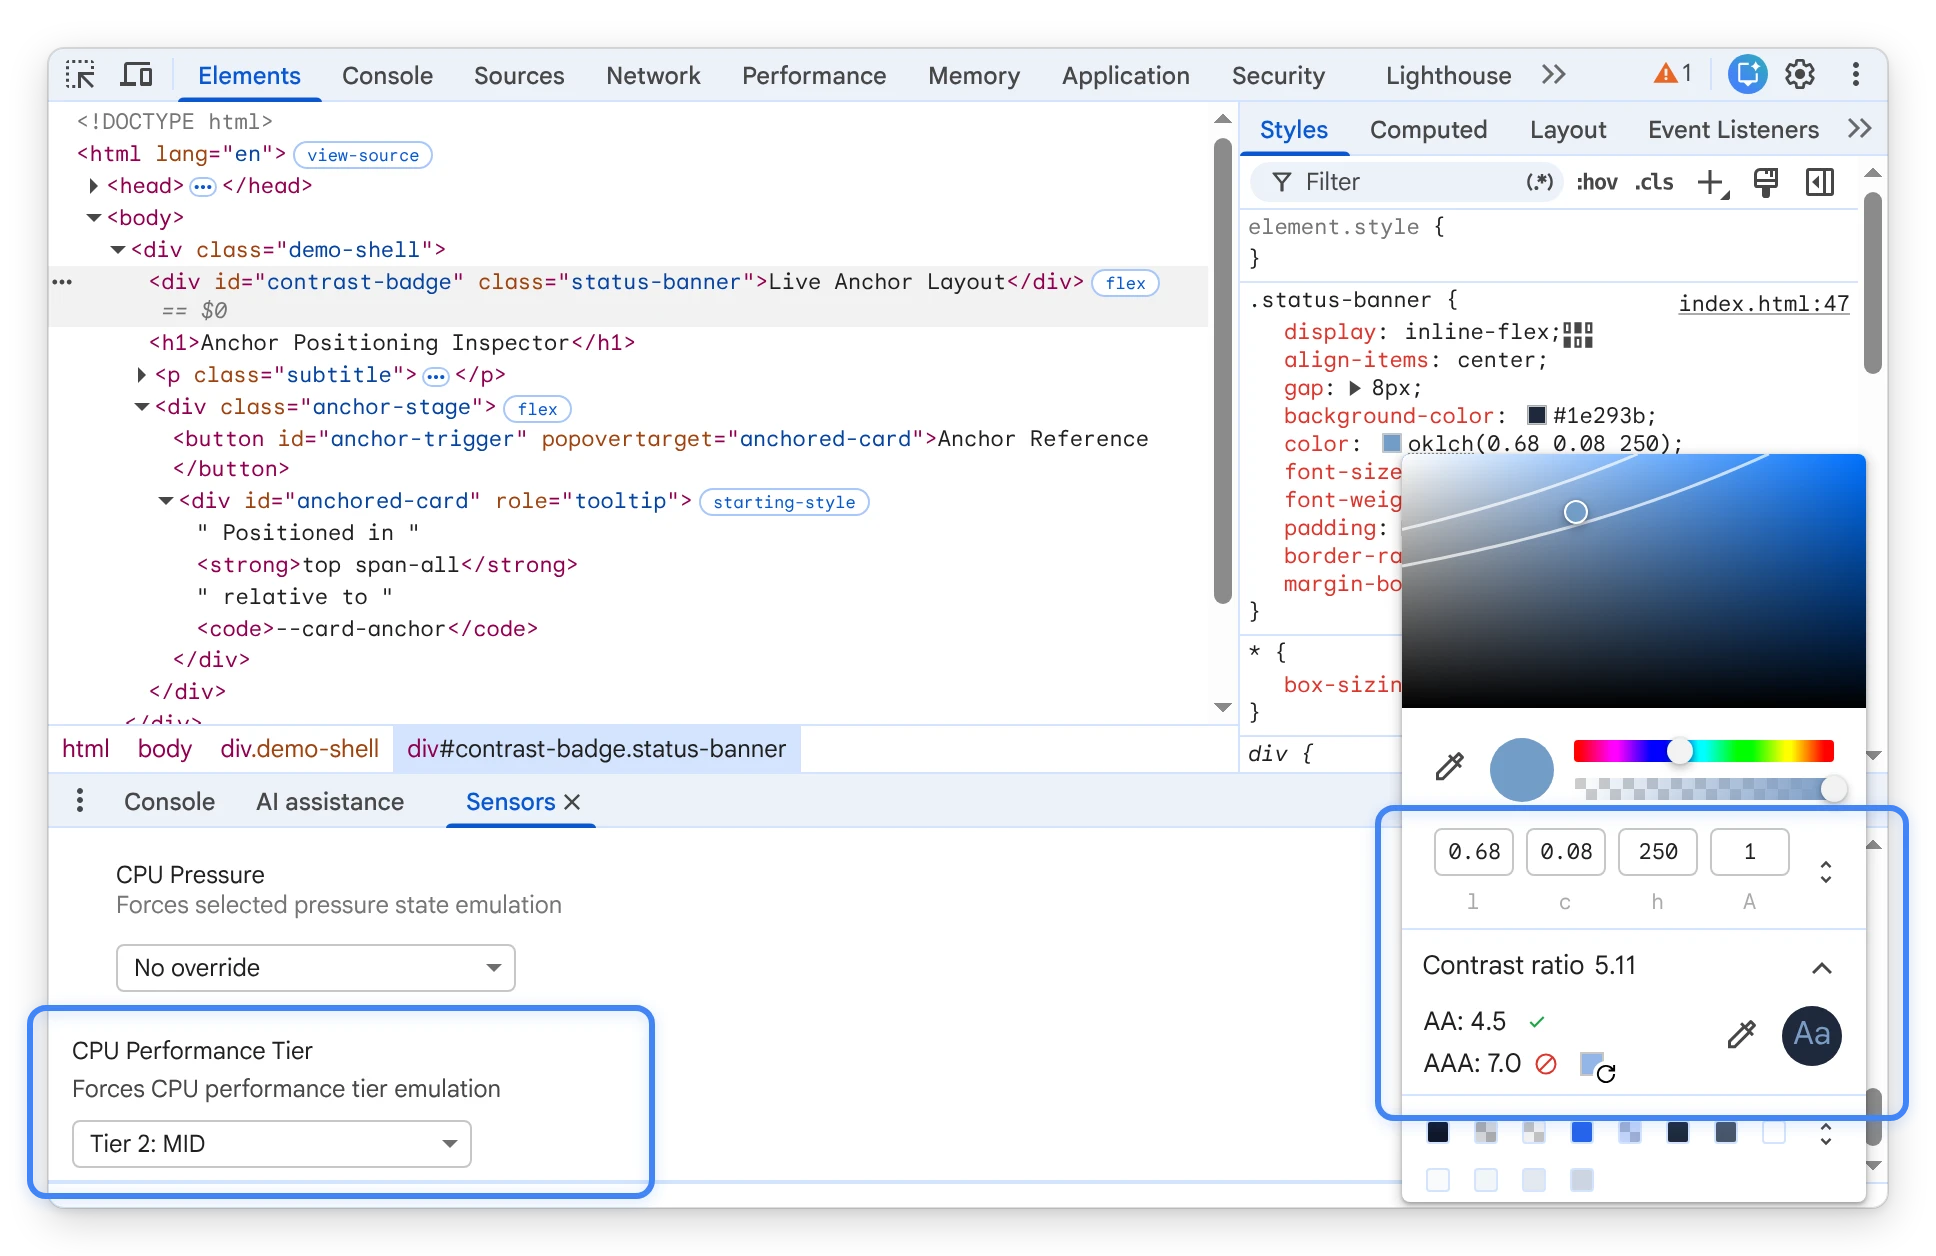Viewport: 1936px width, 1256px height.
Task: Click the lightness value input 0.68
Action: [x=1474, y=852]
